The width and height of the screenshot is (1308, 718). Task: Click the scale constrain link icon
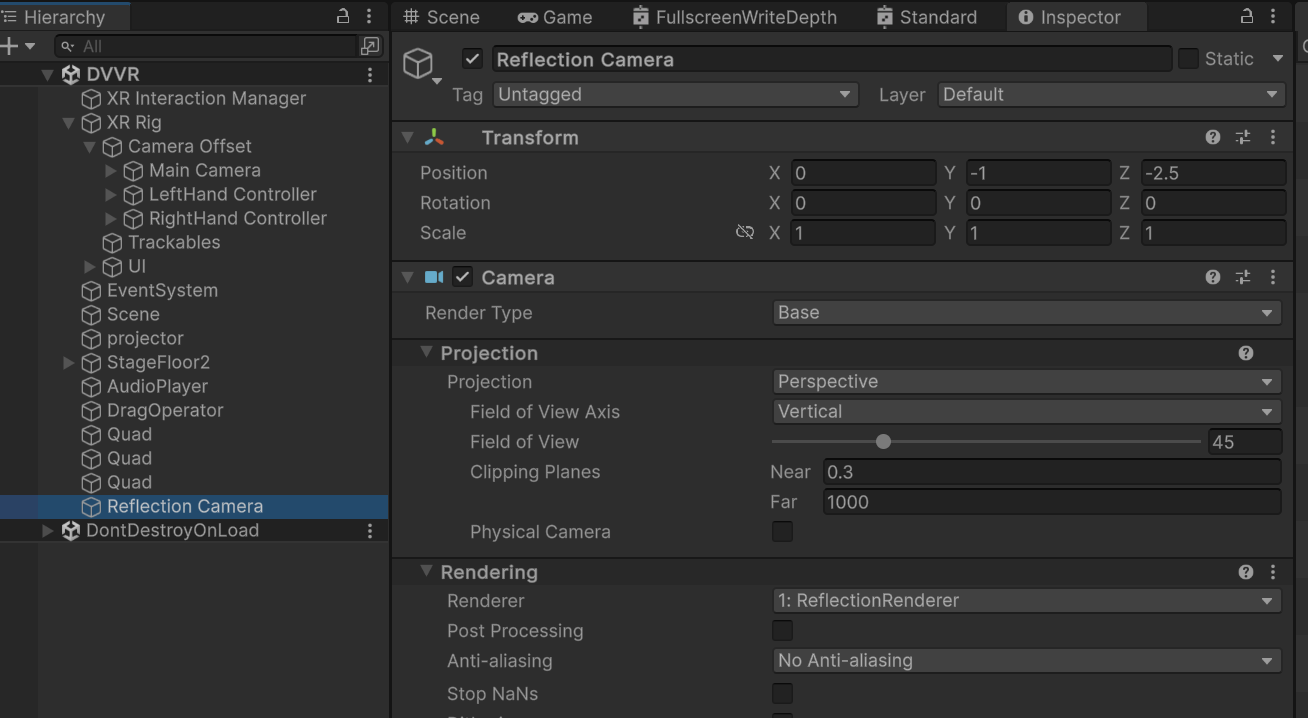745,232
